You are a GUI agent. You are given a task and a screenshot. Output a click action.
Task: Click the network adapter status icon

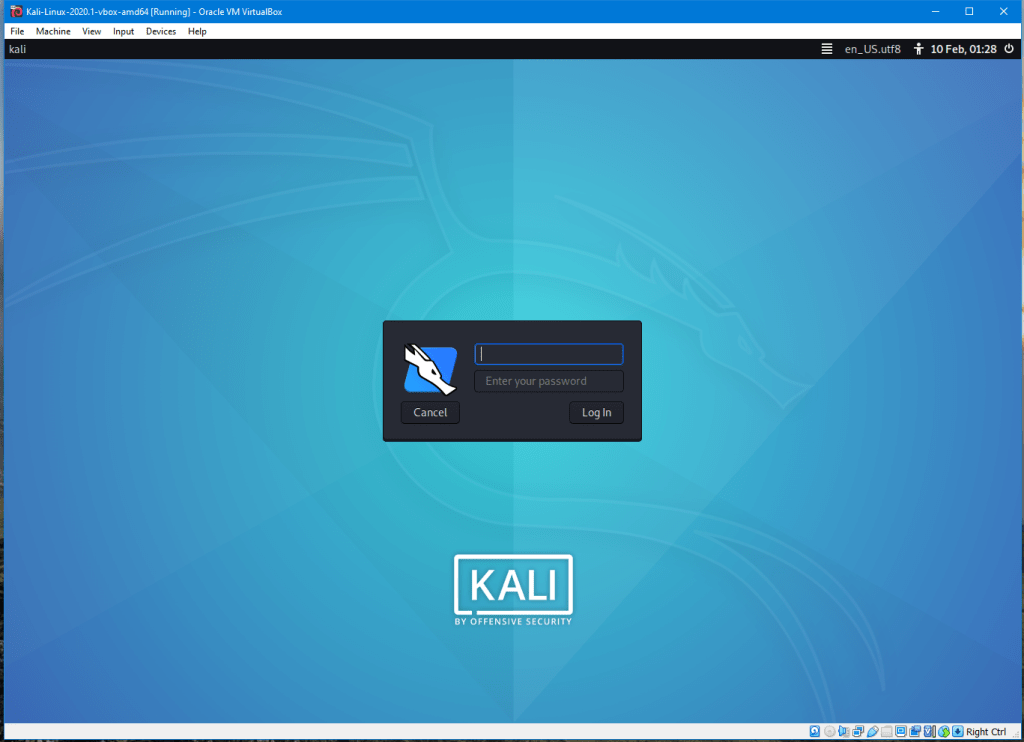[x=858, y=732]
